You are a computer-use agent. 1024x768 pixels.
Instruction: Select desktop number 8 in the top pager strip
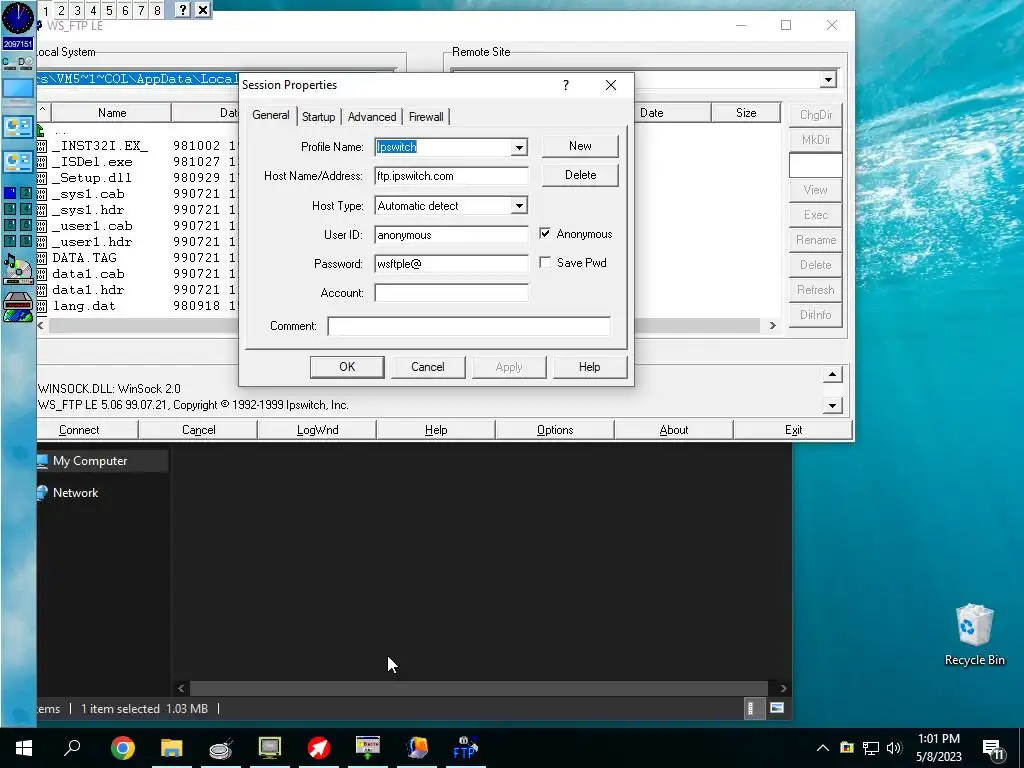pyautogui.click(x=157, y=10)
